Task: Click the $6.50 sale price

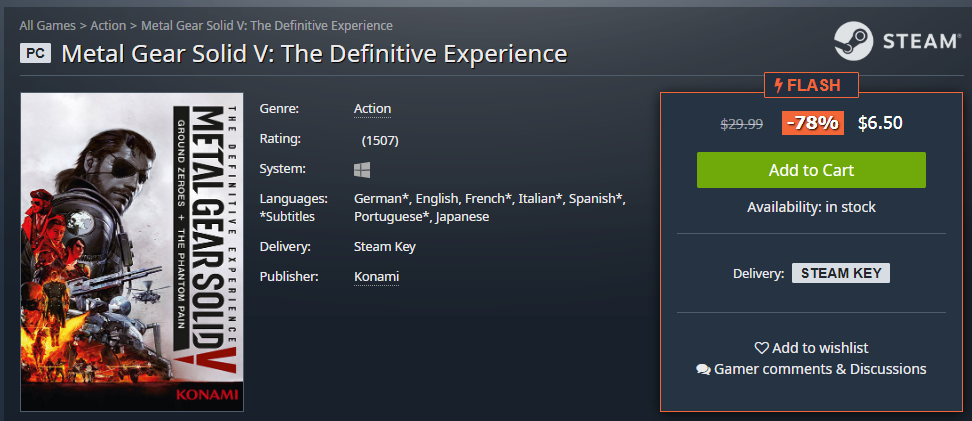Action: pyautogui.click(x=880, y=123)
